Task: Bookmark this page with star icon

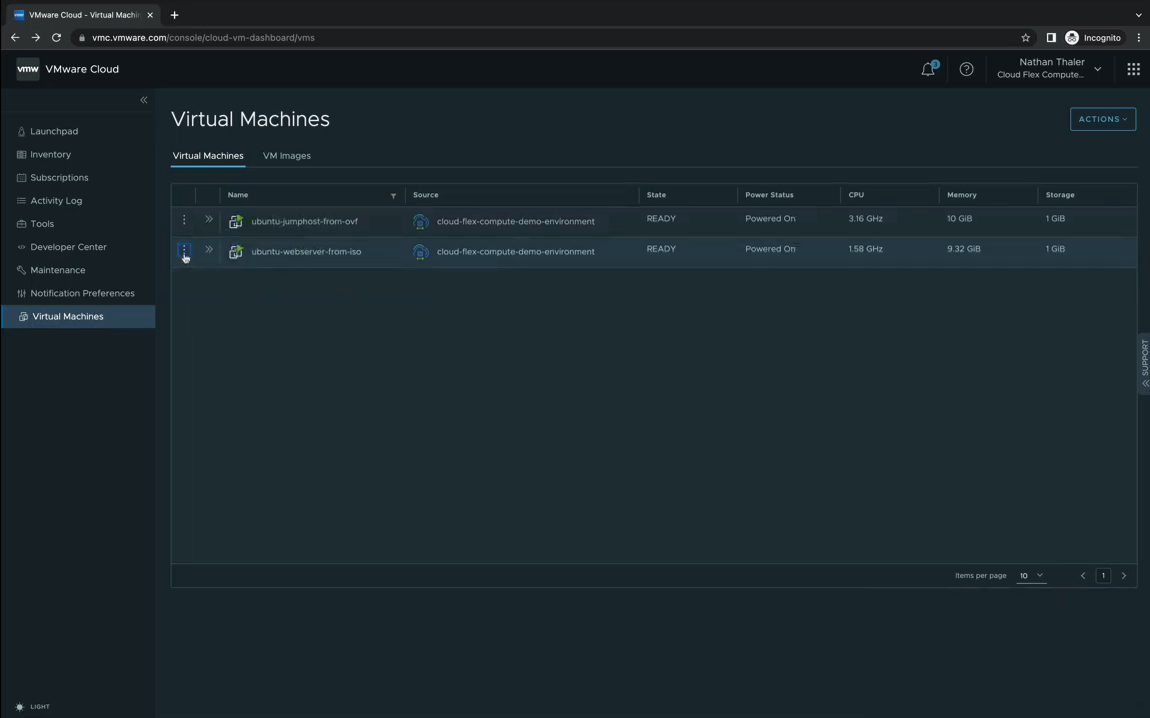Action: tap(1025, 37)
